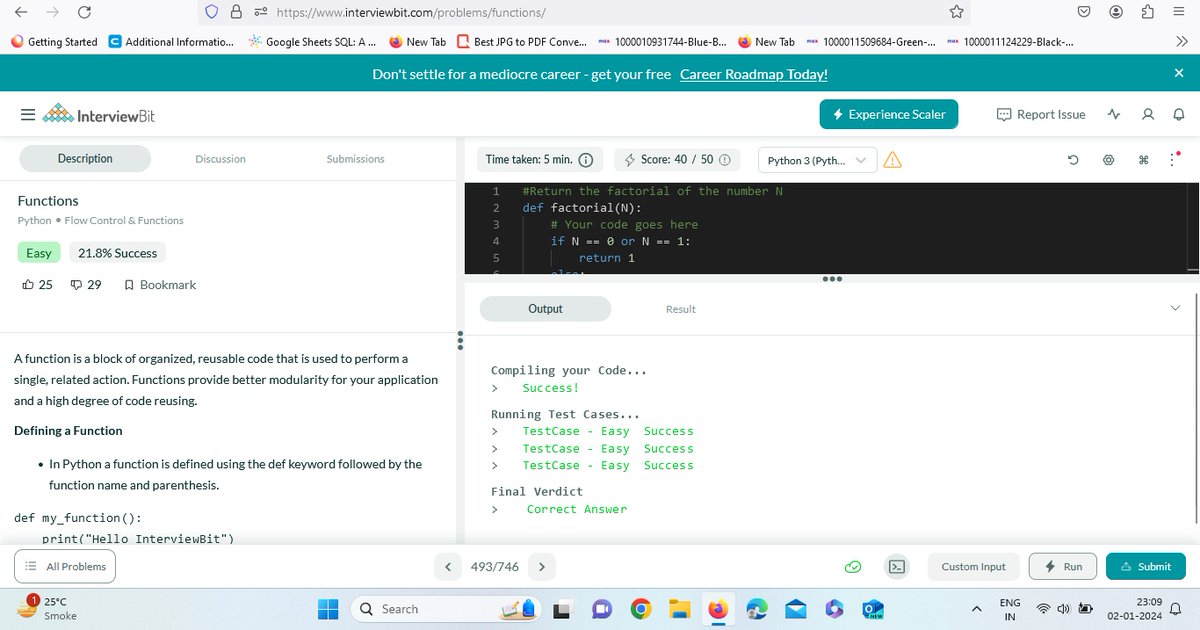
Task: Reset code using the undo arrow icon
Action: tap(1073, 160)
